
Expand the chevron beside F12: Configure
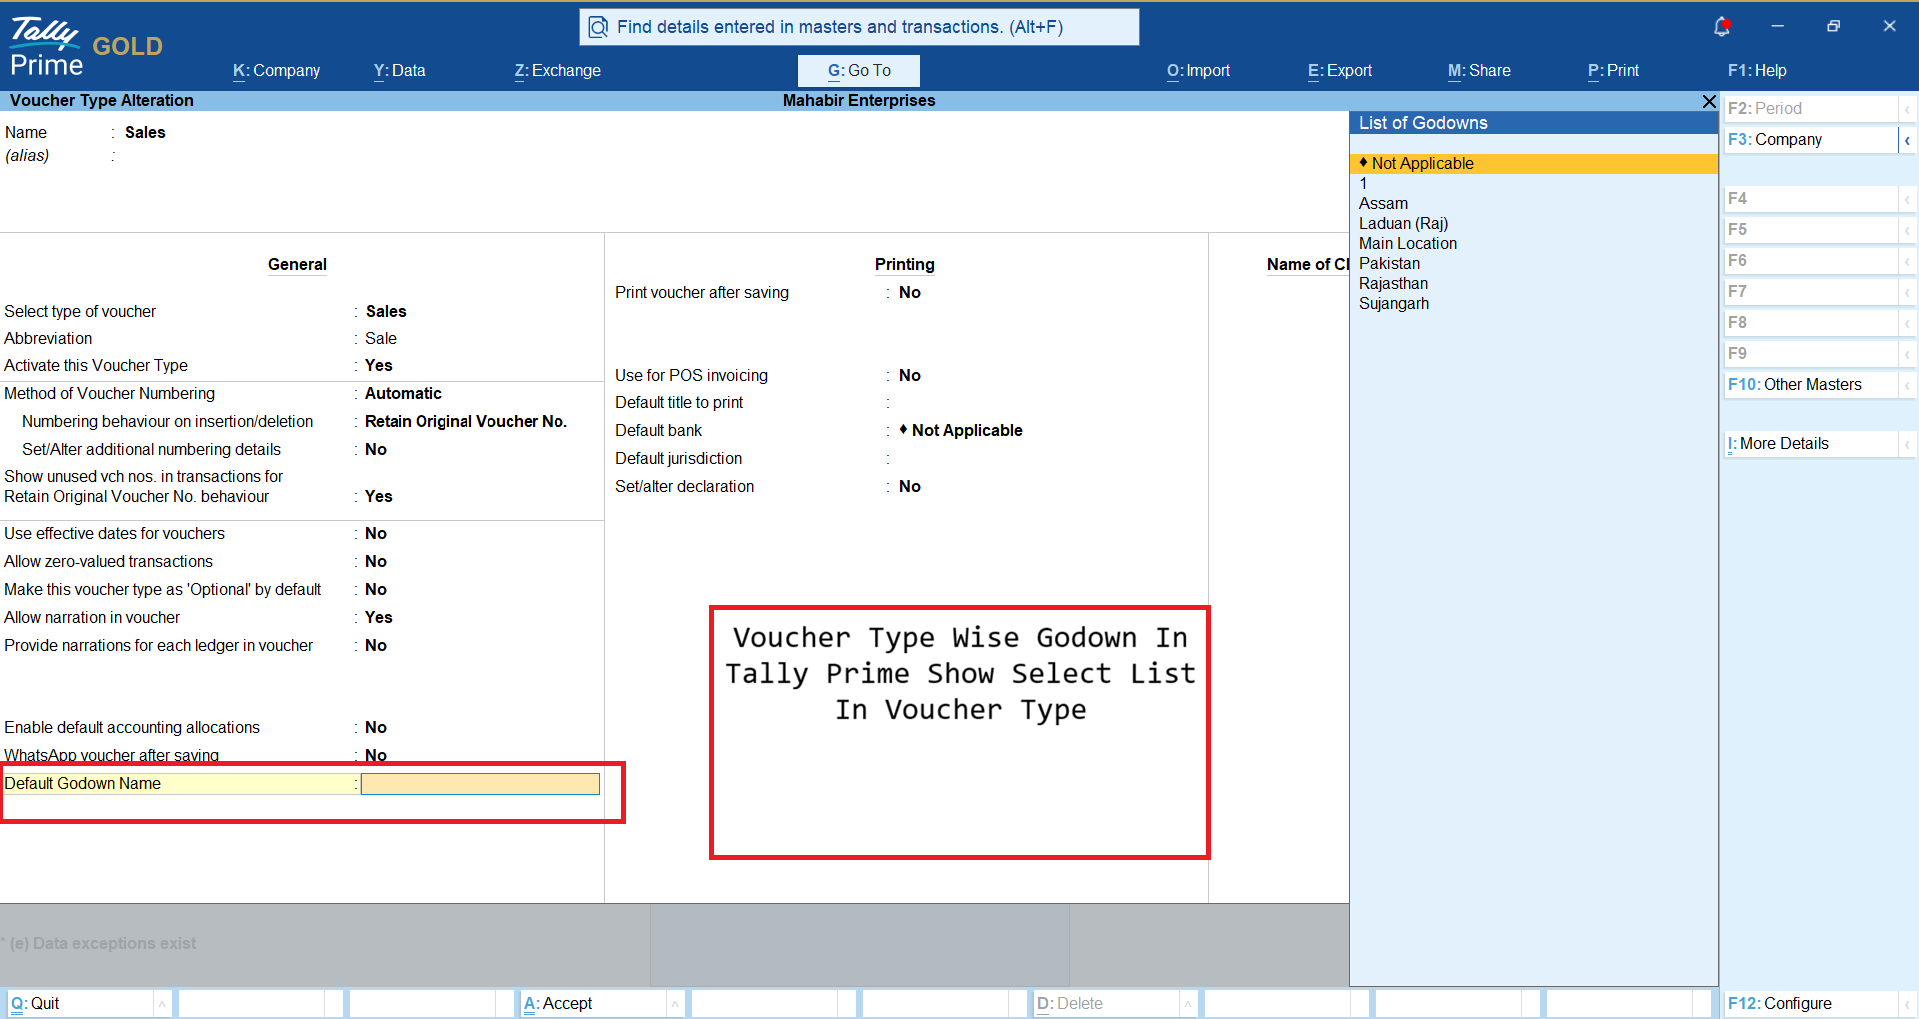1907,1004
